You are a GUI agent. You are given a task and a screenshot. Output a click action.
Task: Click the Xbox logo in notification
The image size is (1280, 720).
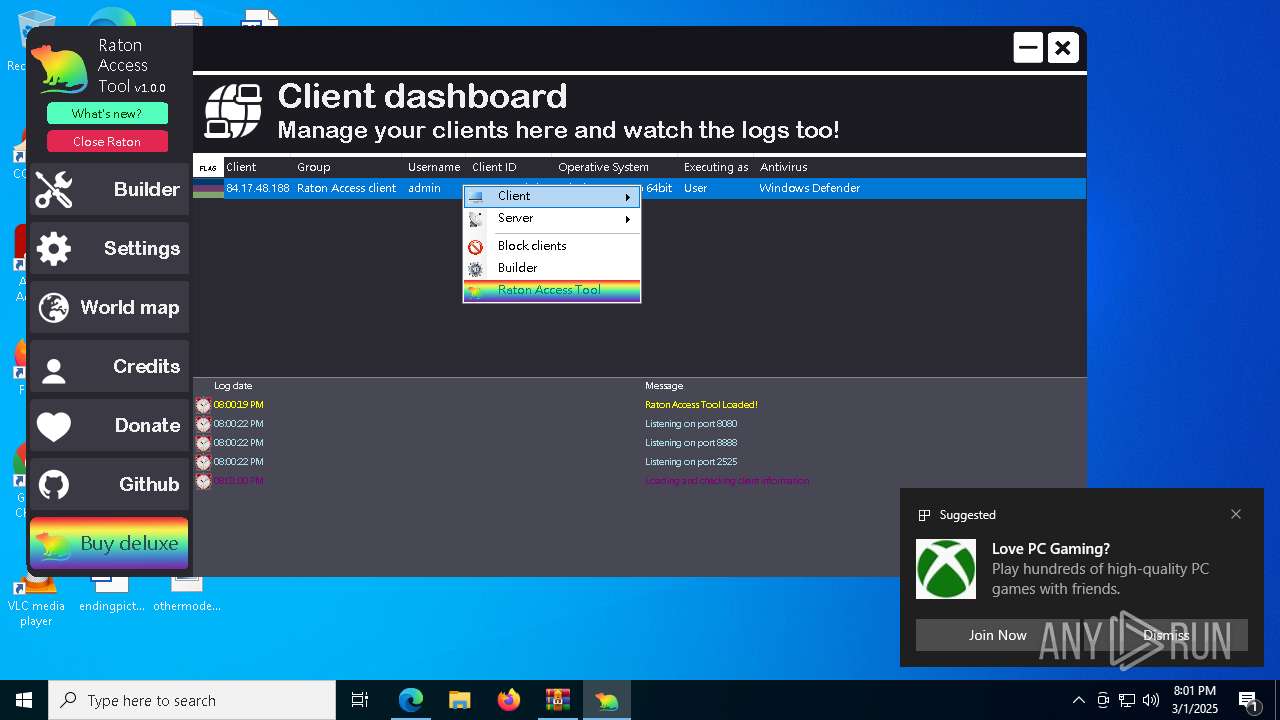pos(946,569)
